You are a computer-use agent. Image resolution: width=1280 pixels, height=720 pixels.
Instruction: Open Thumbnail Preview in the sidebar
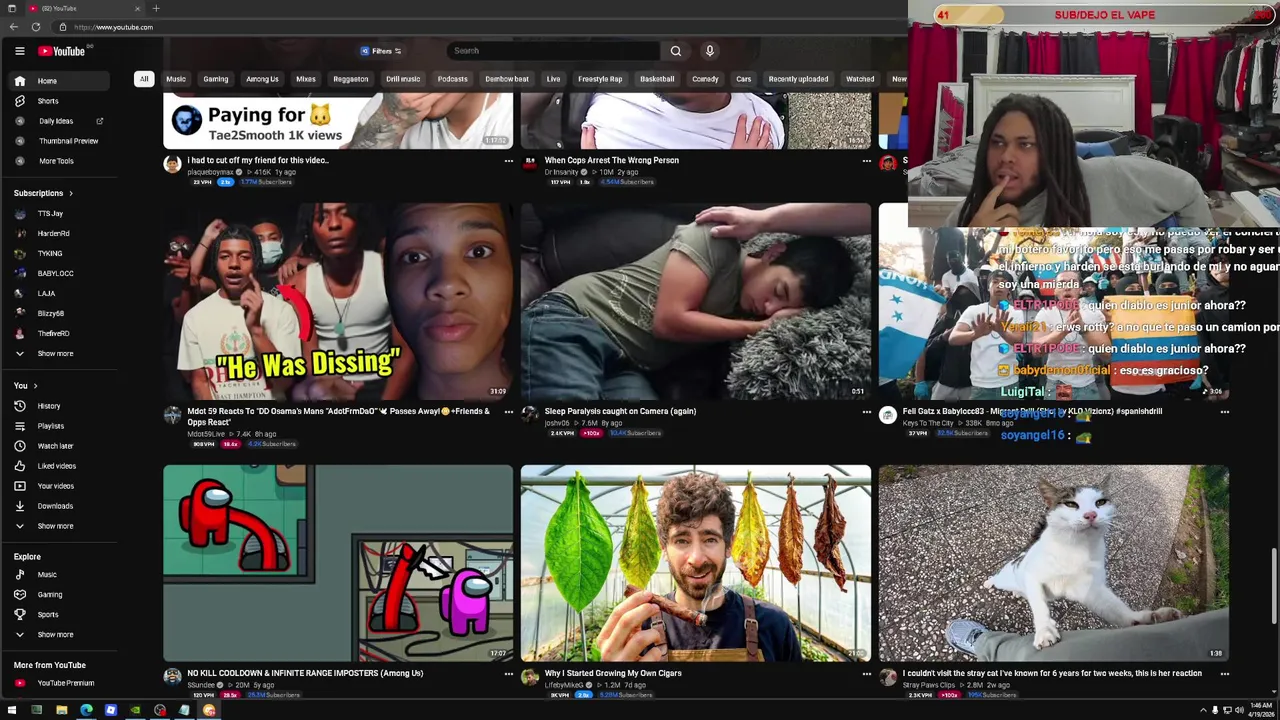point(60,141)
